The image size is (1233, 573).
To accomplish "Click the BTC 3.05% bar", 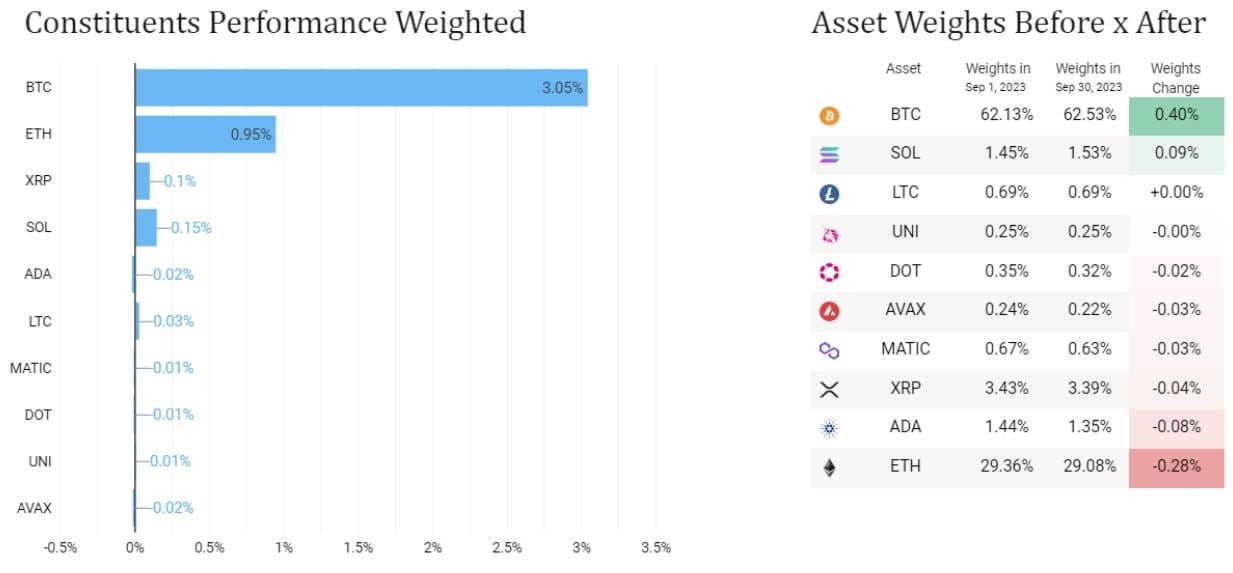I will [360, 87].
